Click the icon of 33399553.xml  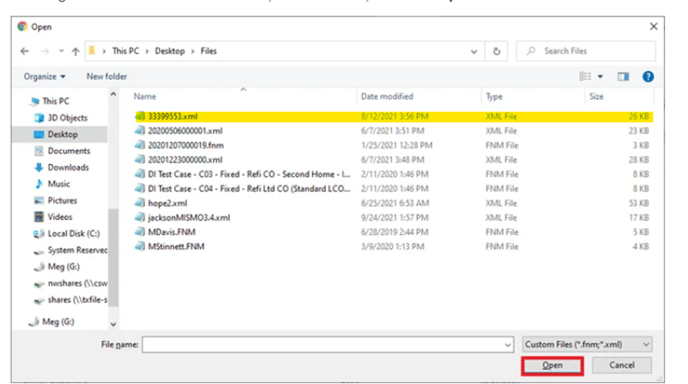(x=140, y=116)
